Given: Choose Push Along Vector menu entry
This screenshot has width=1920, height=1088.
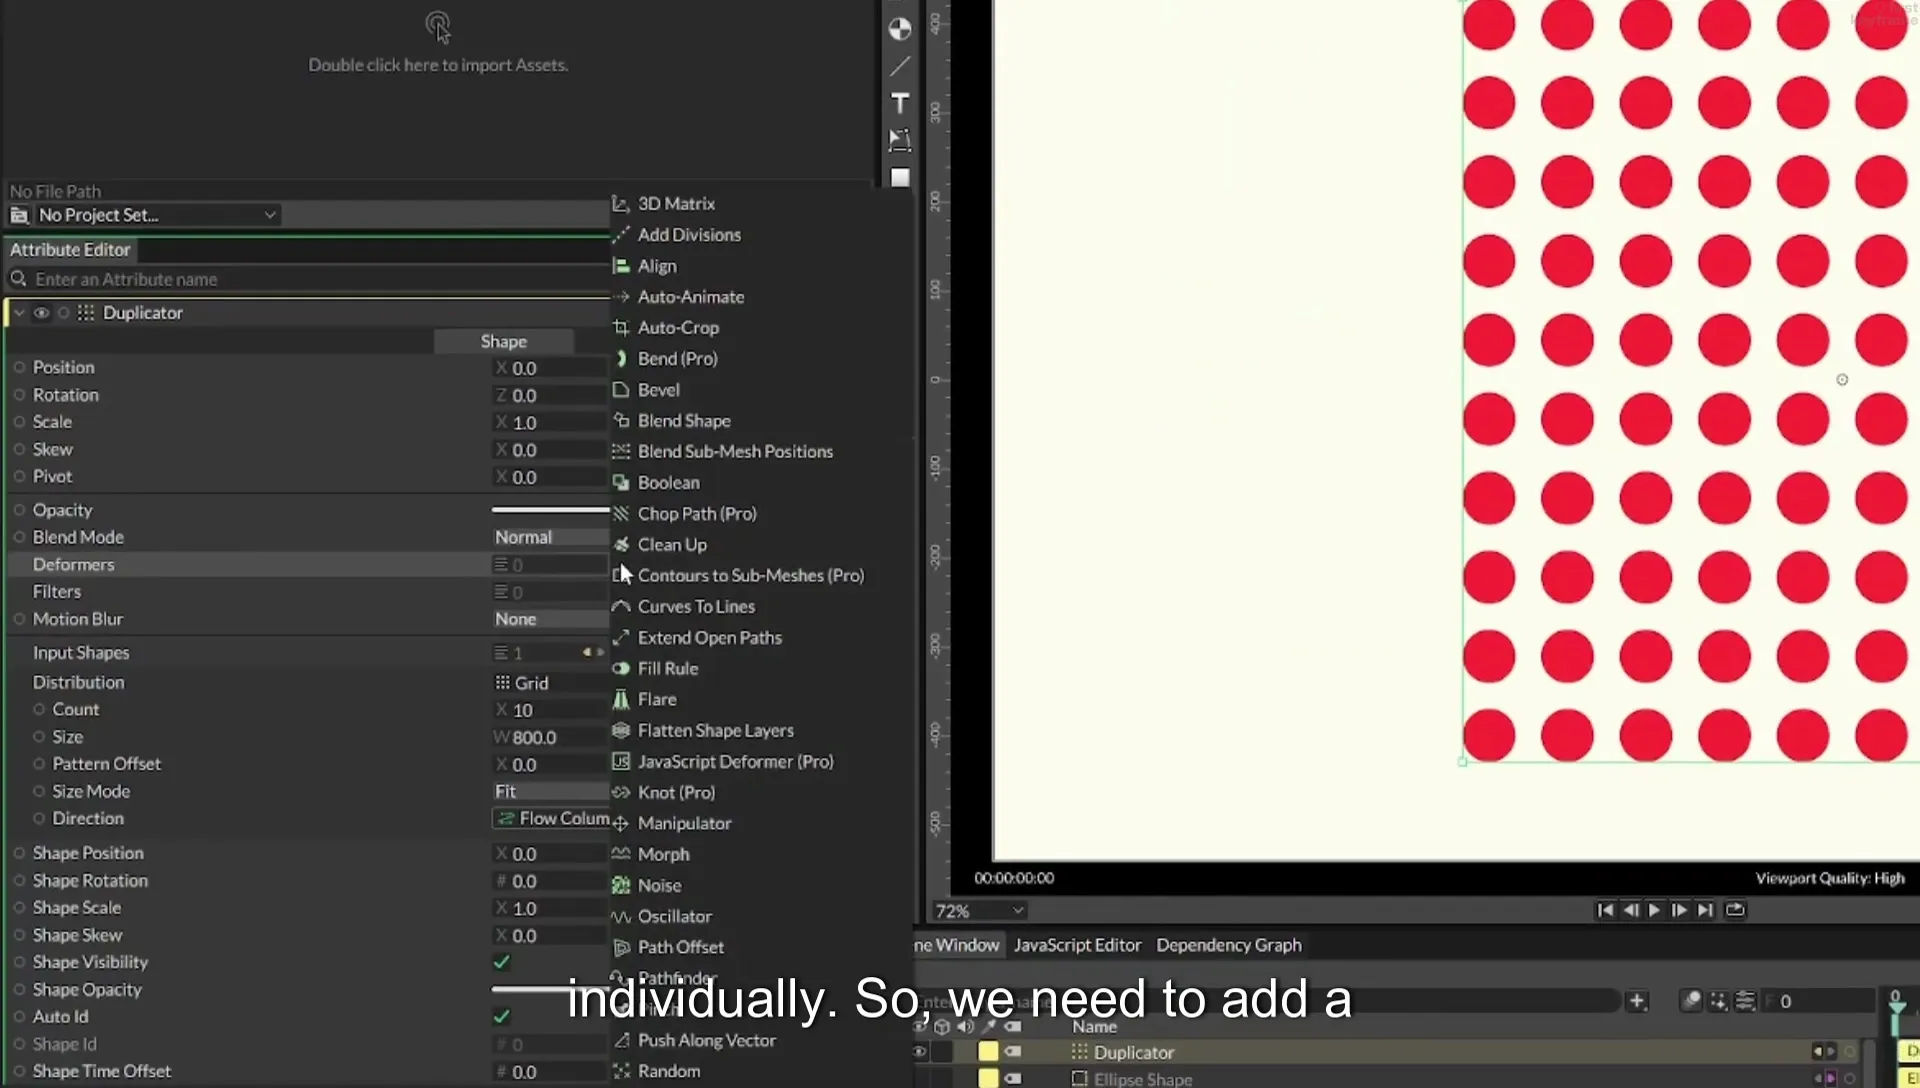Looking at the screenshot, I should click(707, 1040).
